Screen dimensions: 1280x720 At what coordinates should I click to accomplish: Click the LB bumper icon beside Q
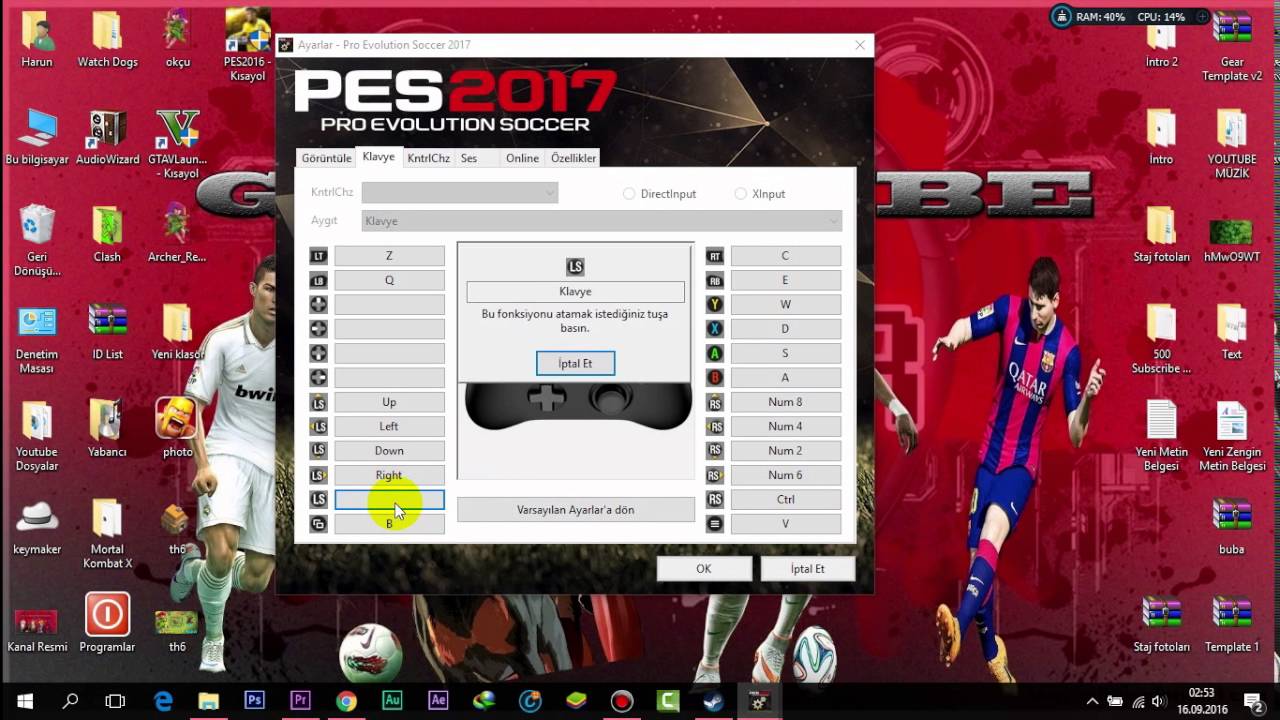point(318,281)
